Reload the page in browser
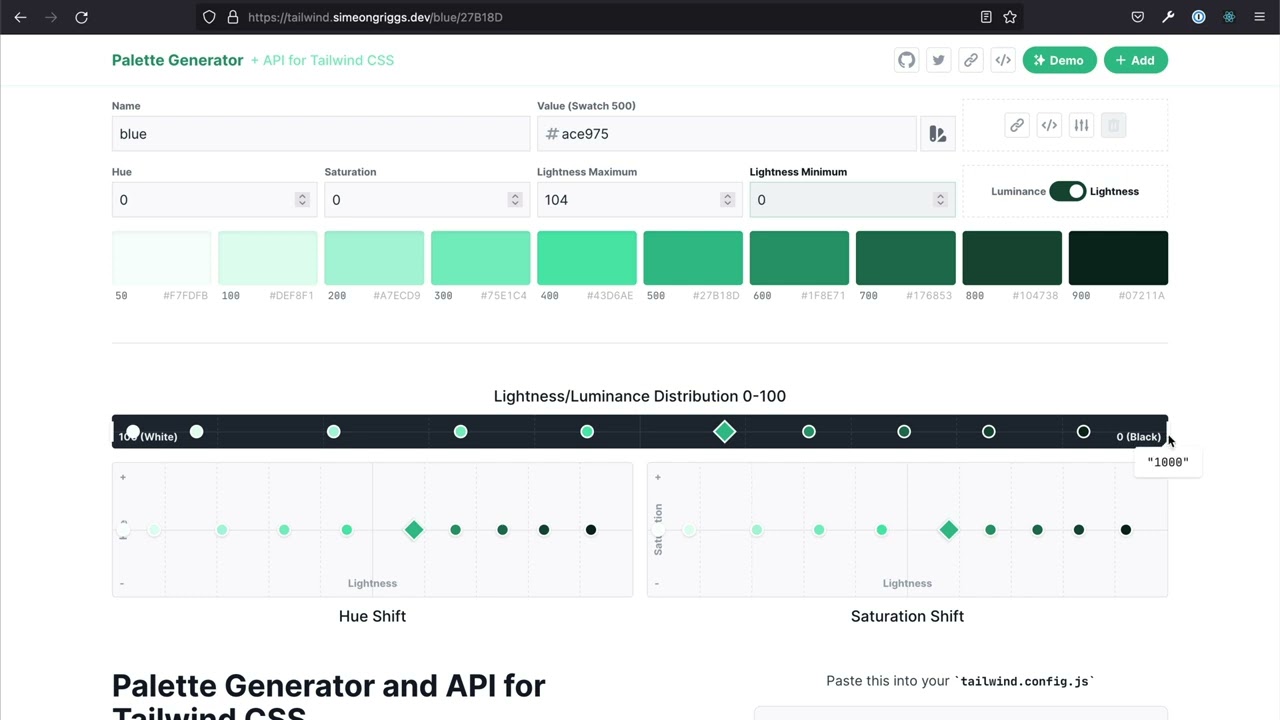The width and height of the screenshot is (1280, 720). 81,17
